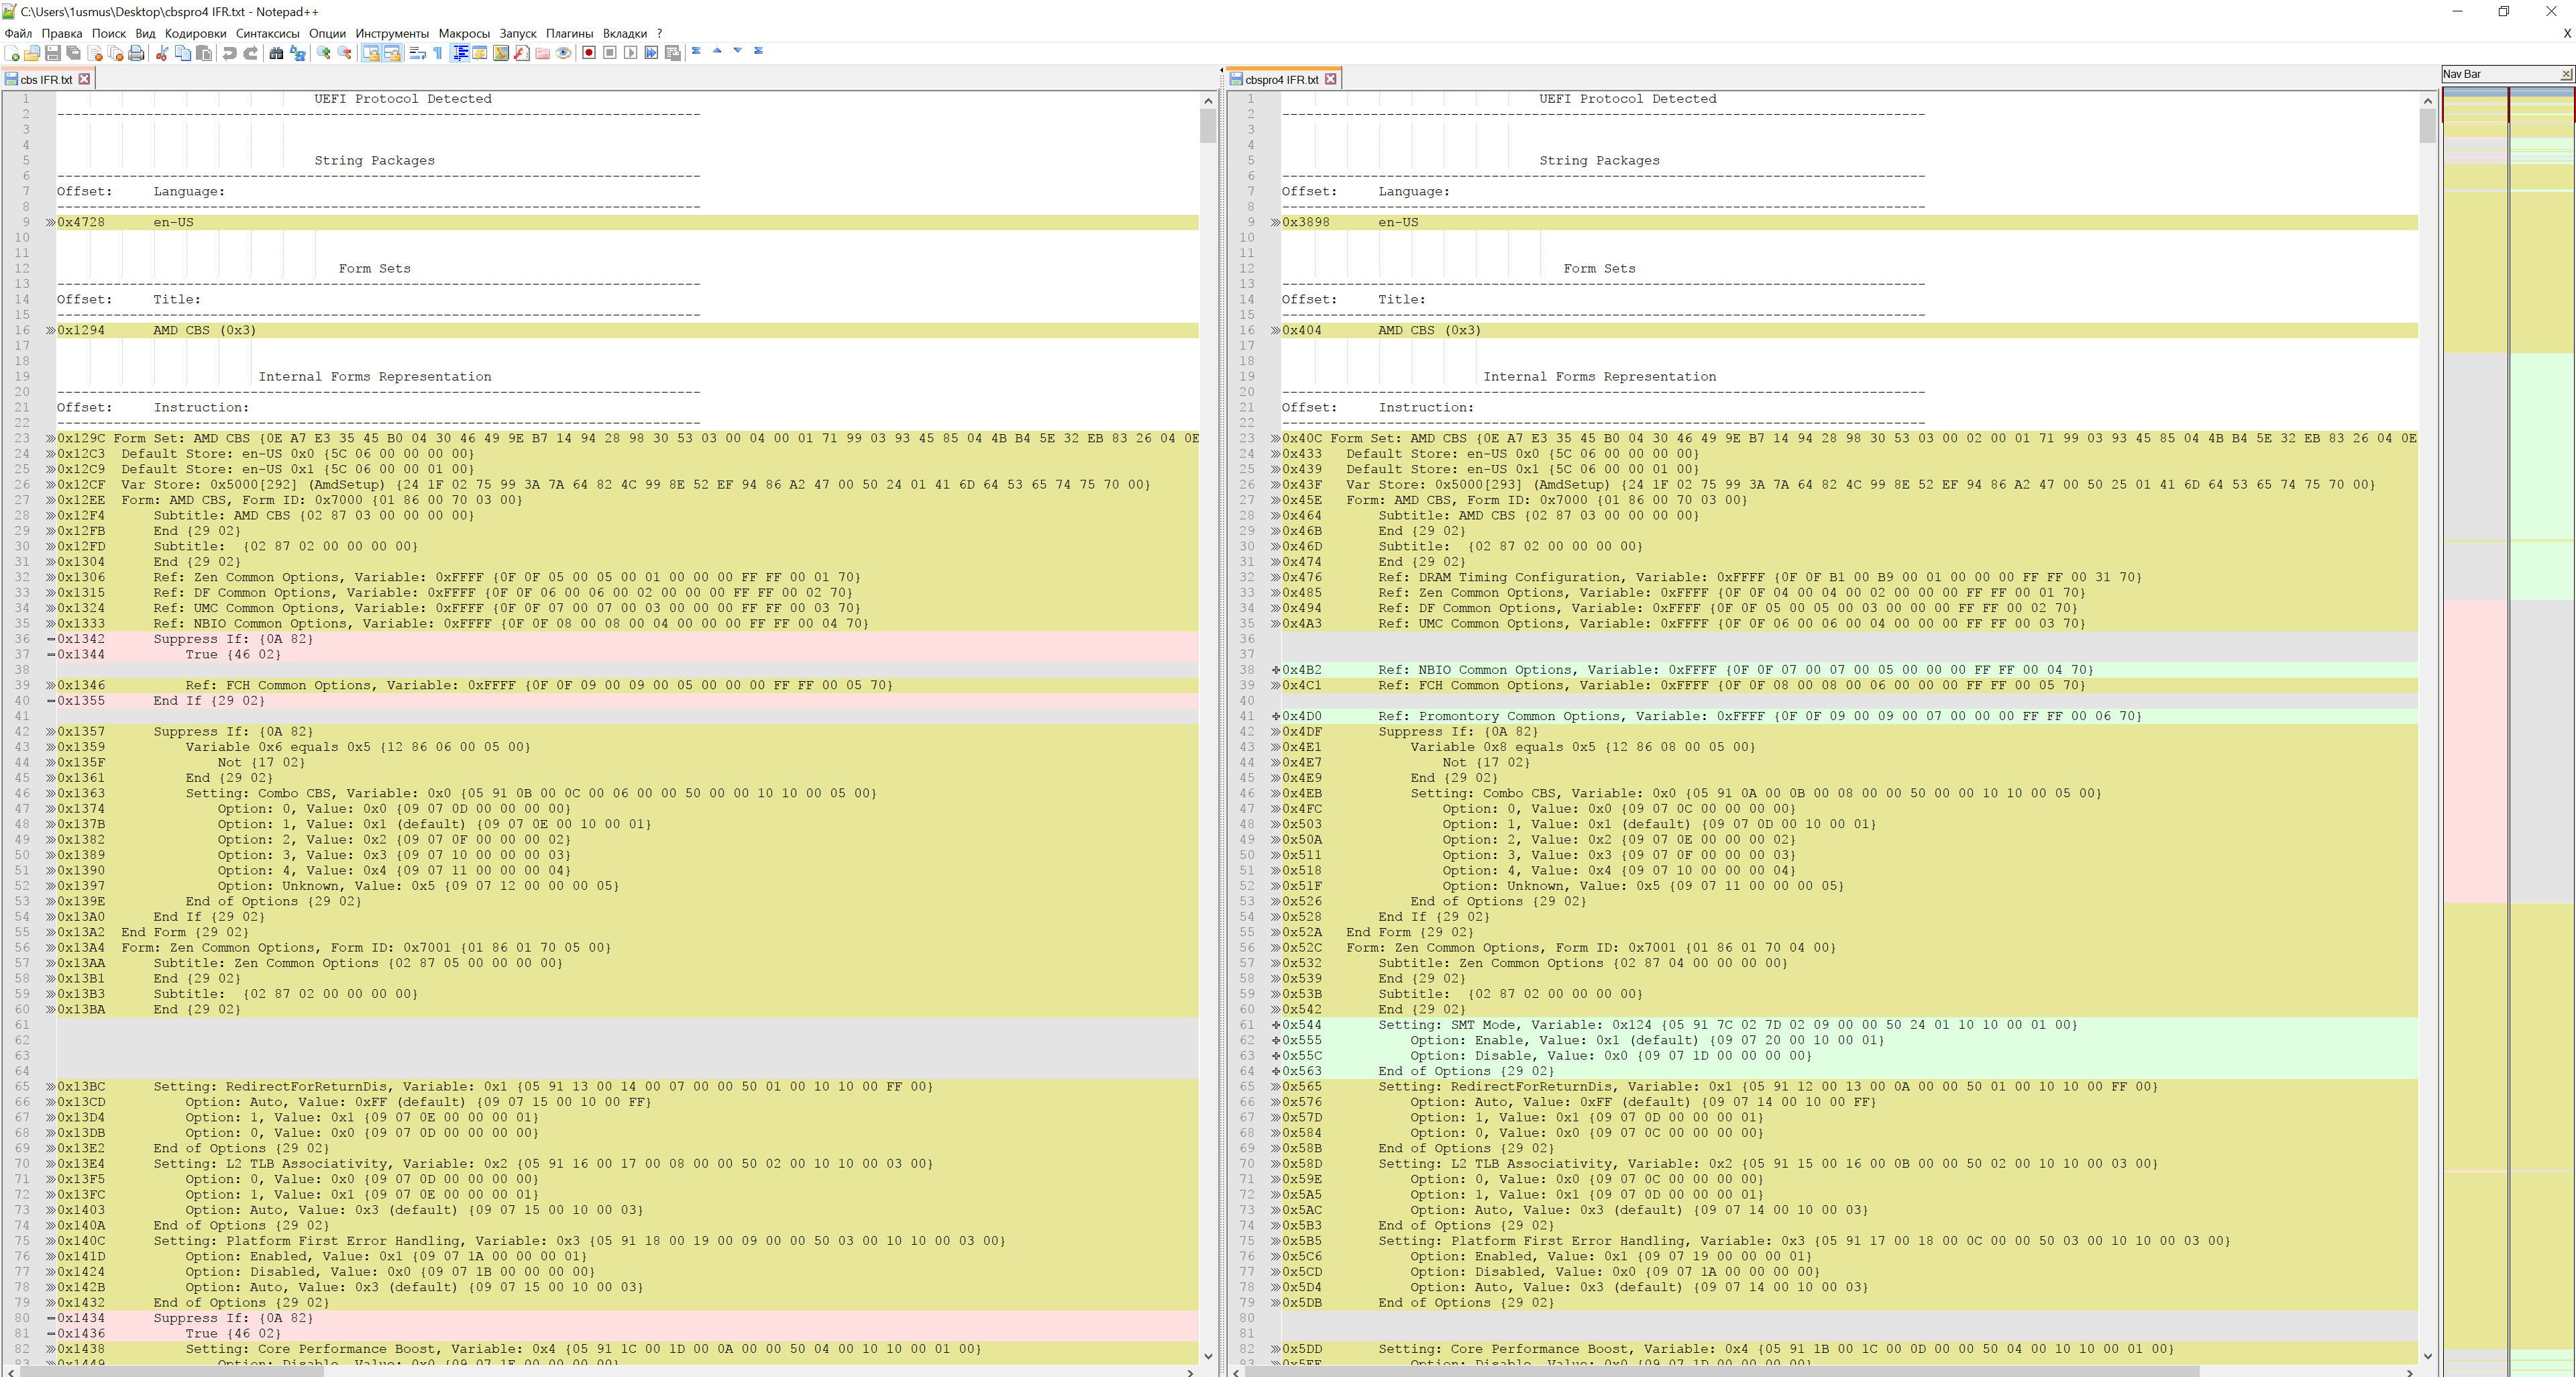Close the Nav Bar panel

(2566, 74)
